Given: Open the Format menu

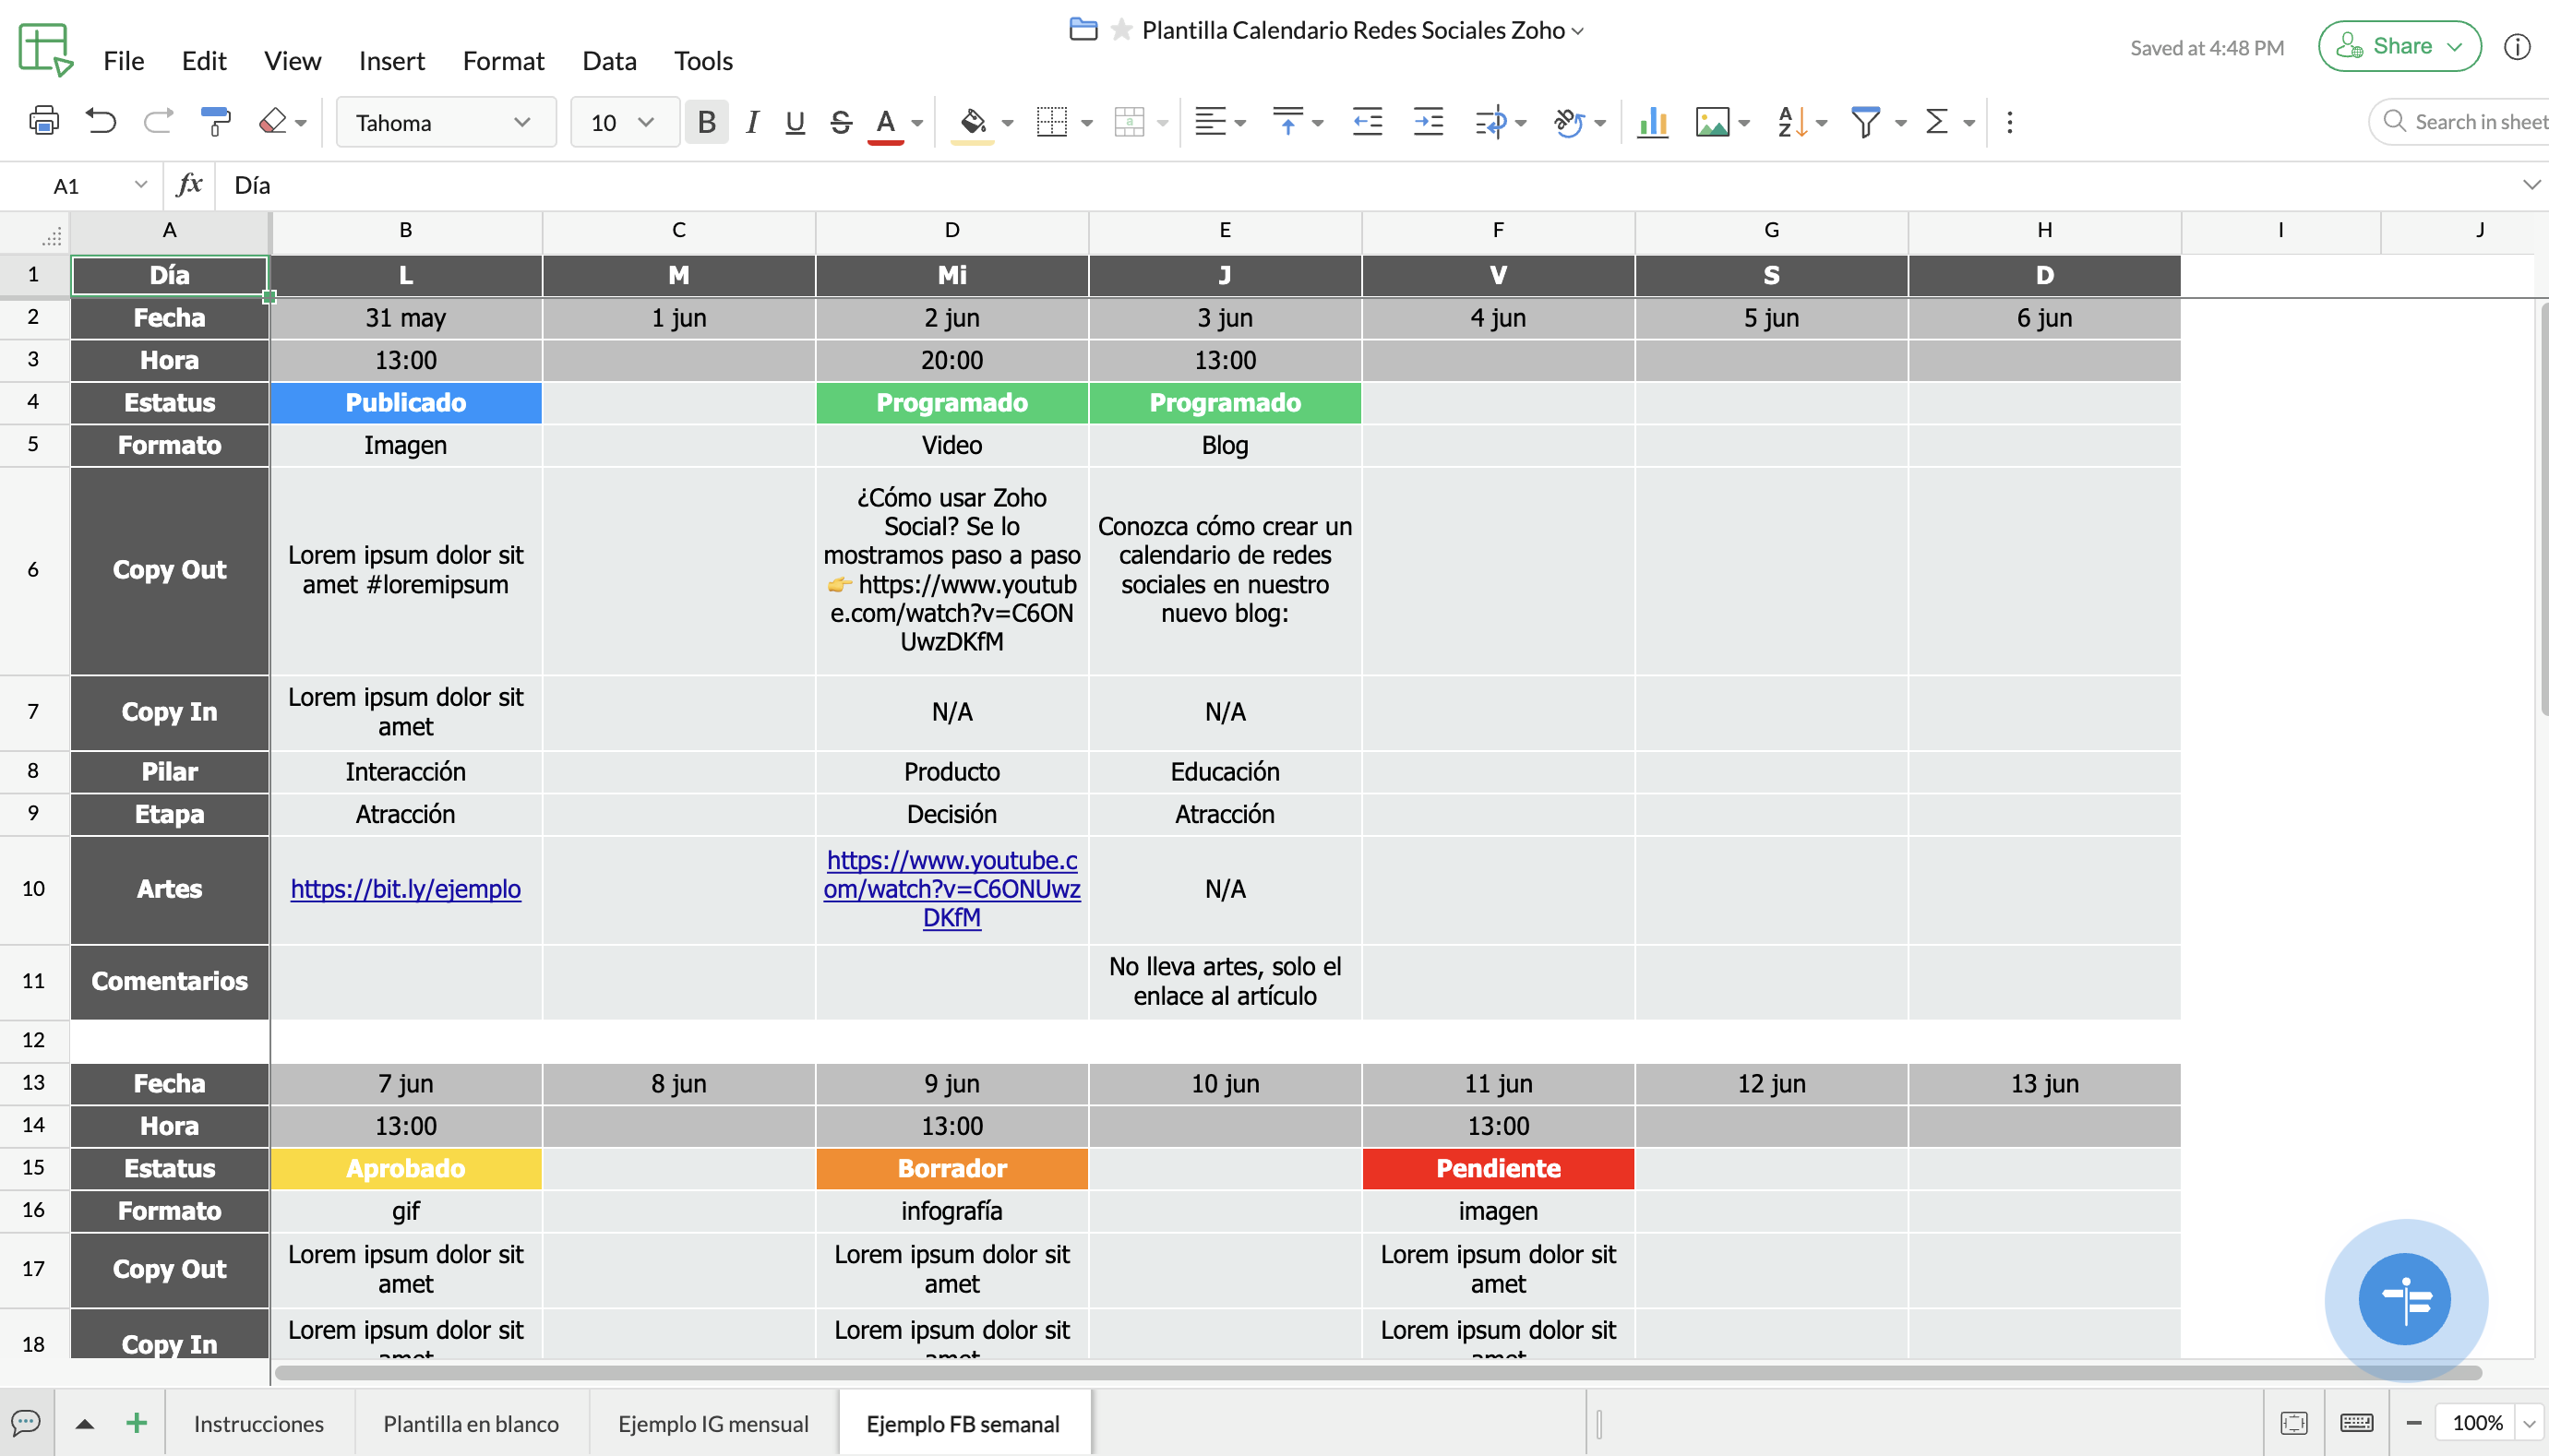Looking at the screenshot, I should [x=503, y=61].
